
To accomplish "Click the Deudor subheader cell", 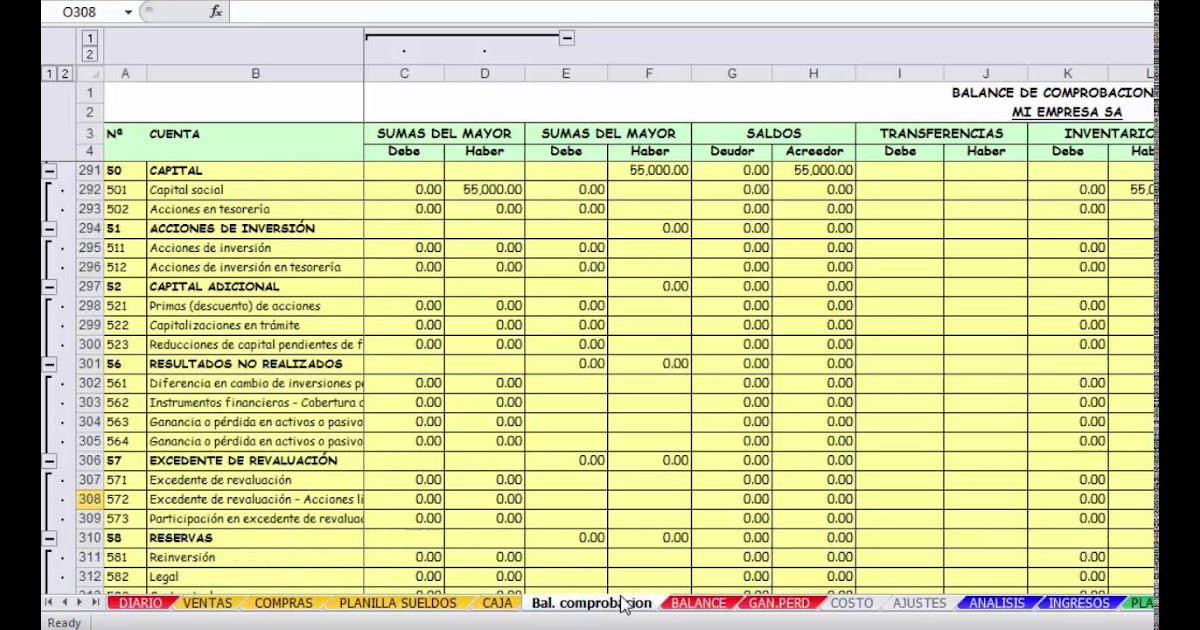I will pos(732,152).
